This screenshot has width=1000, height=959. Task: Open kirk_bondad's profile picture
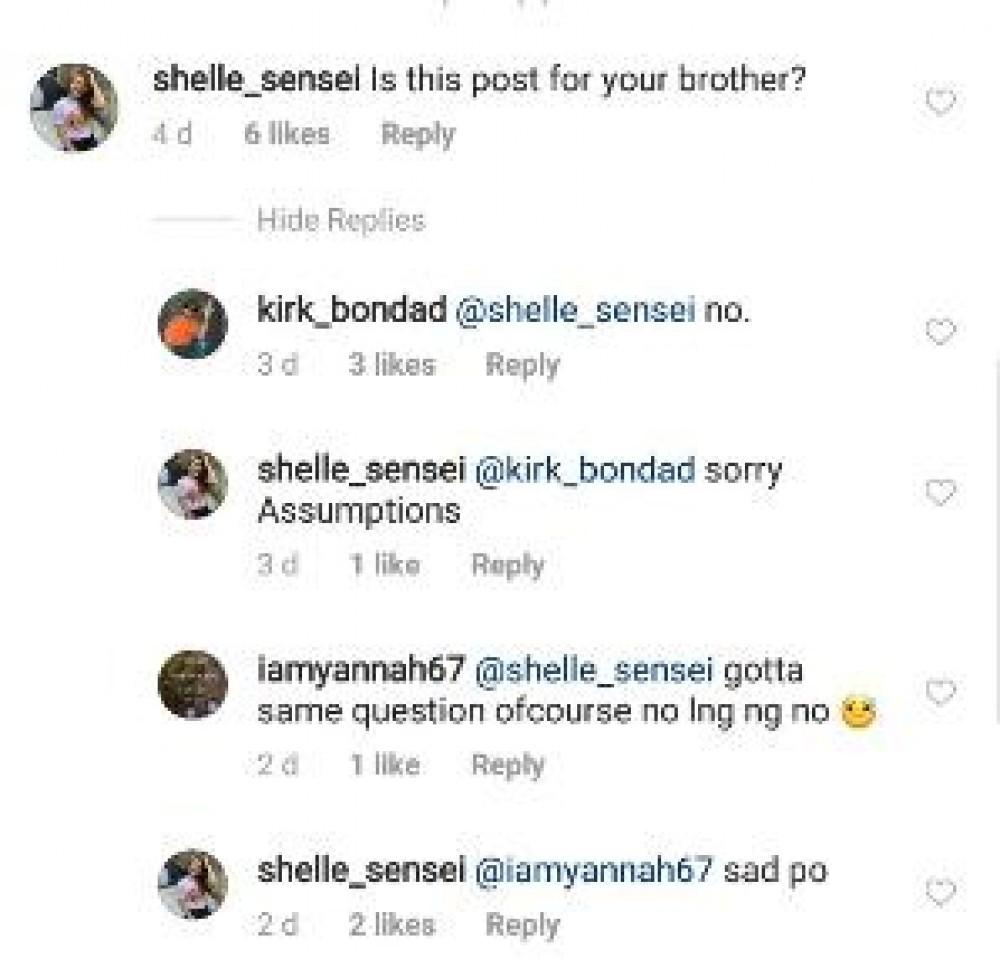click(x=193, y=324)
